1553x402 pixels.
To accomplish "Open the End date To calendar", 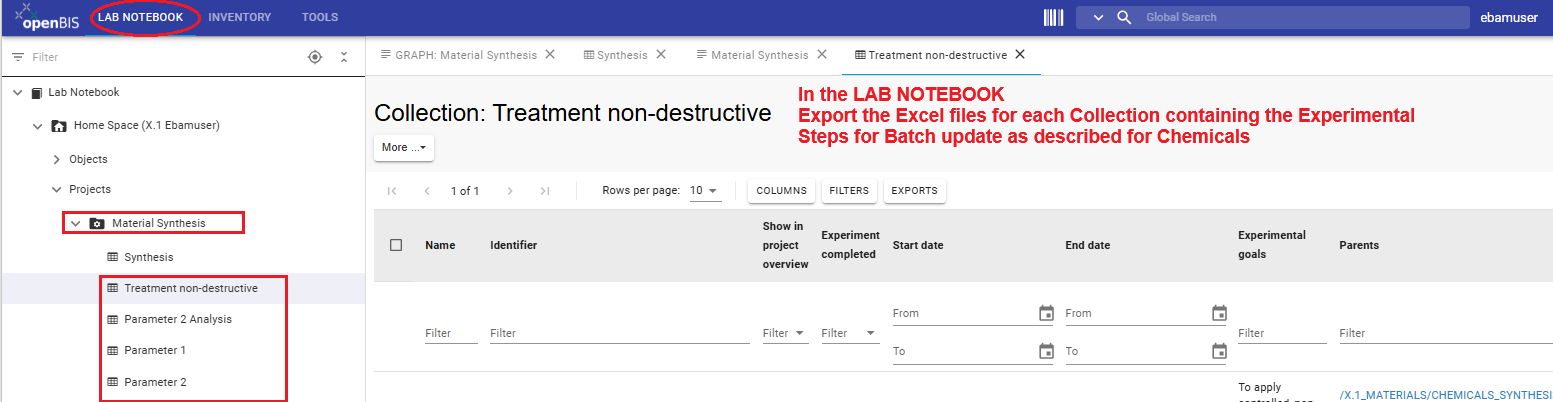I will coord(1219,351).
